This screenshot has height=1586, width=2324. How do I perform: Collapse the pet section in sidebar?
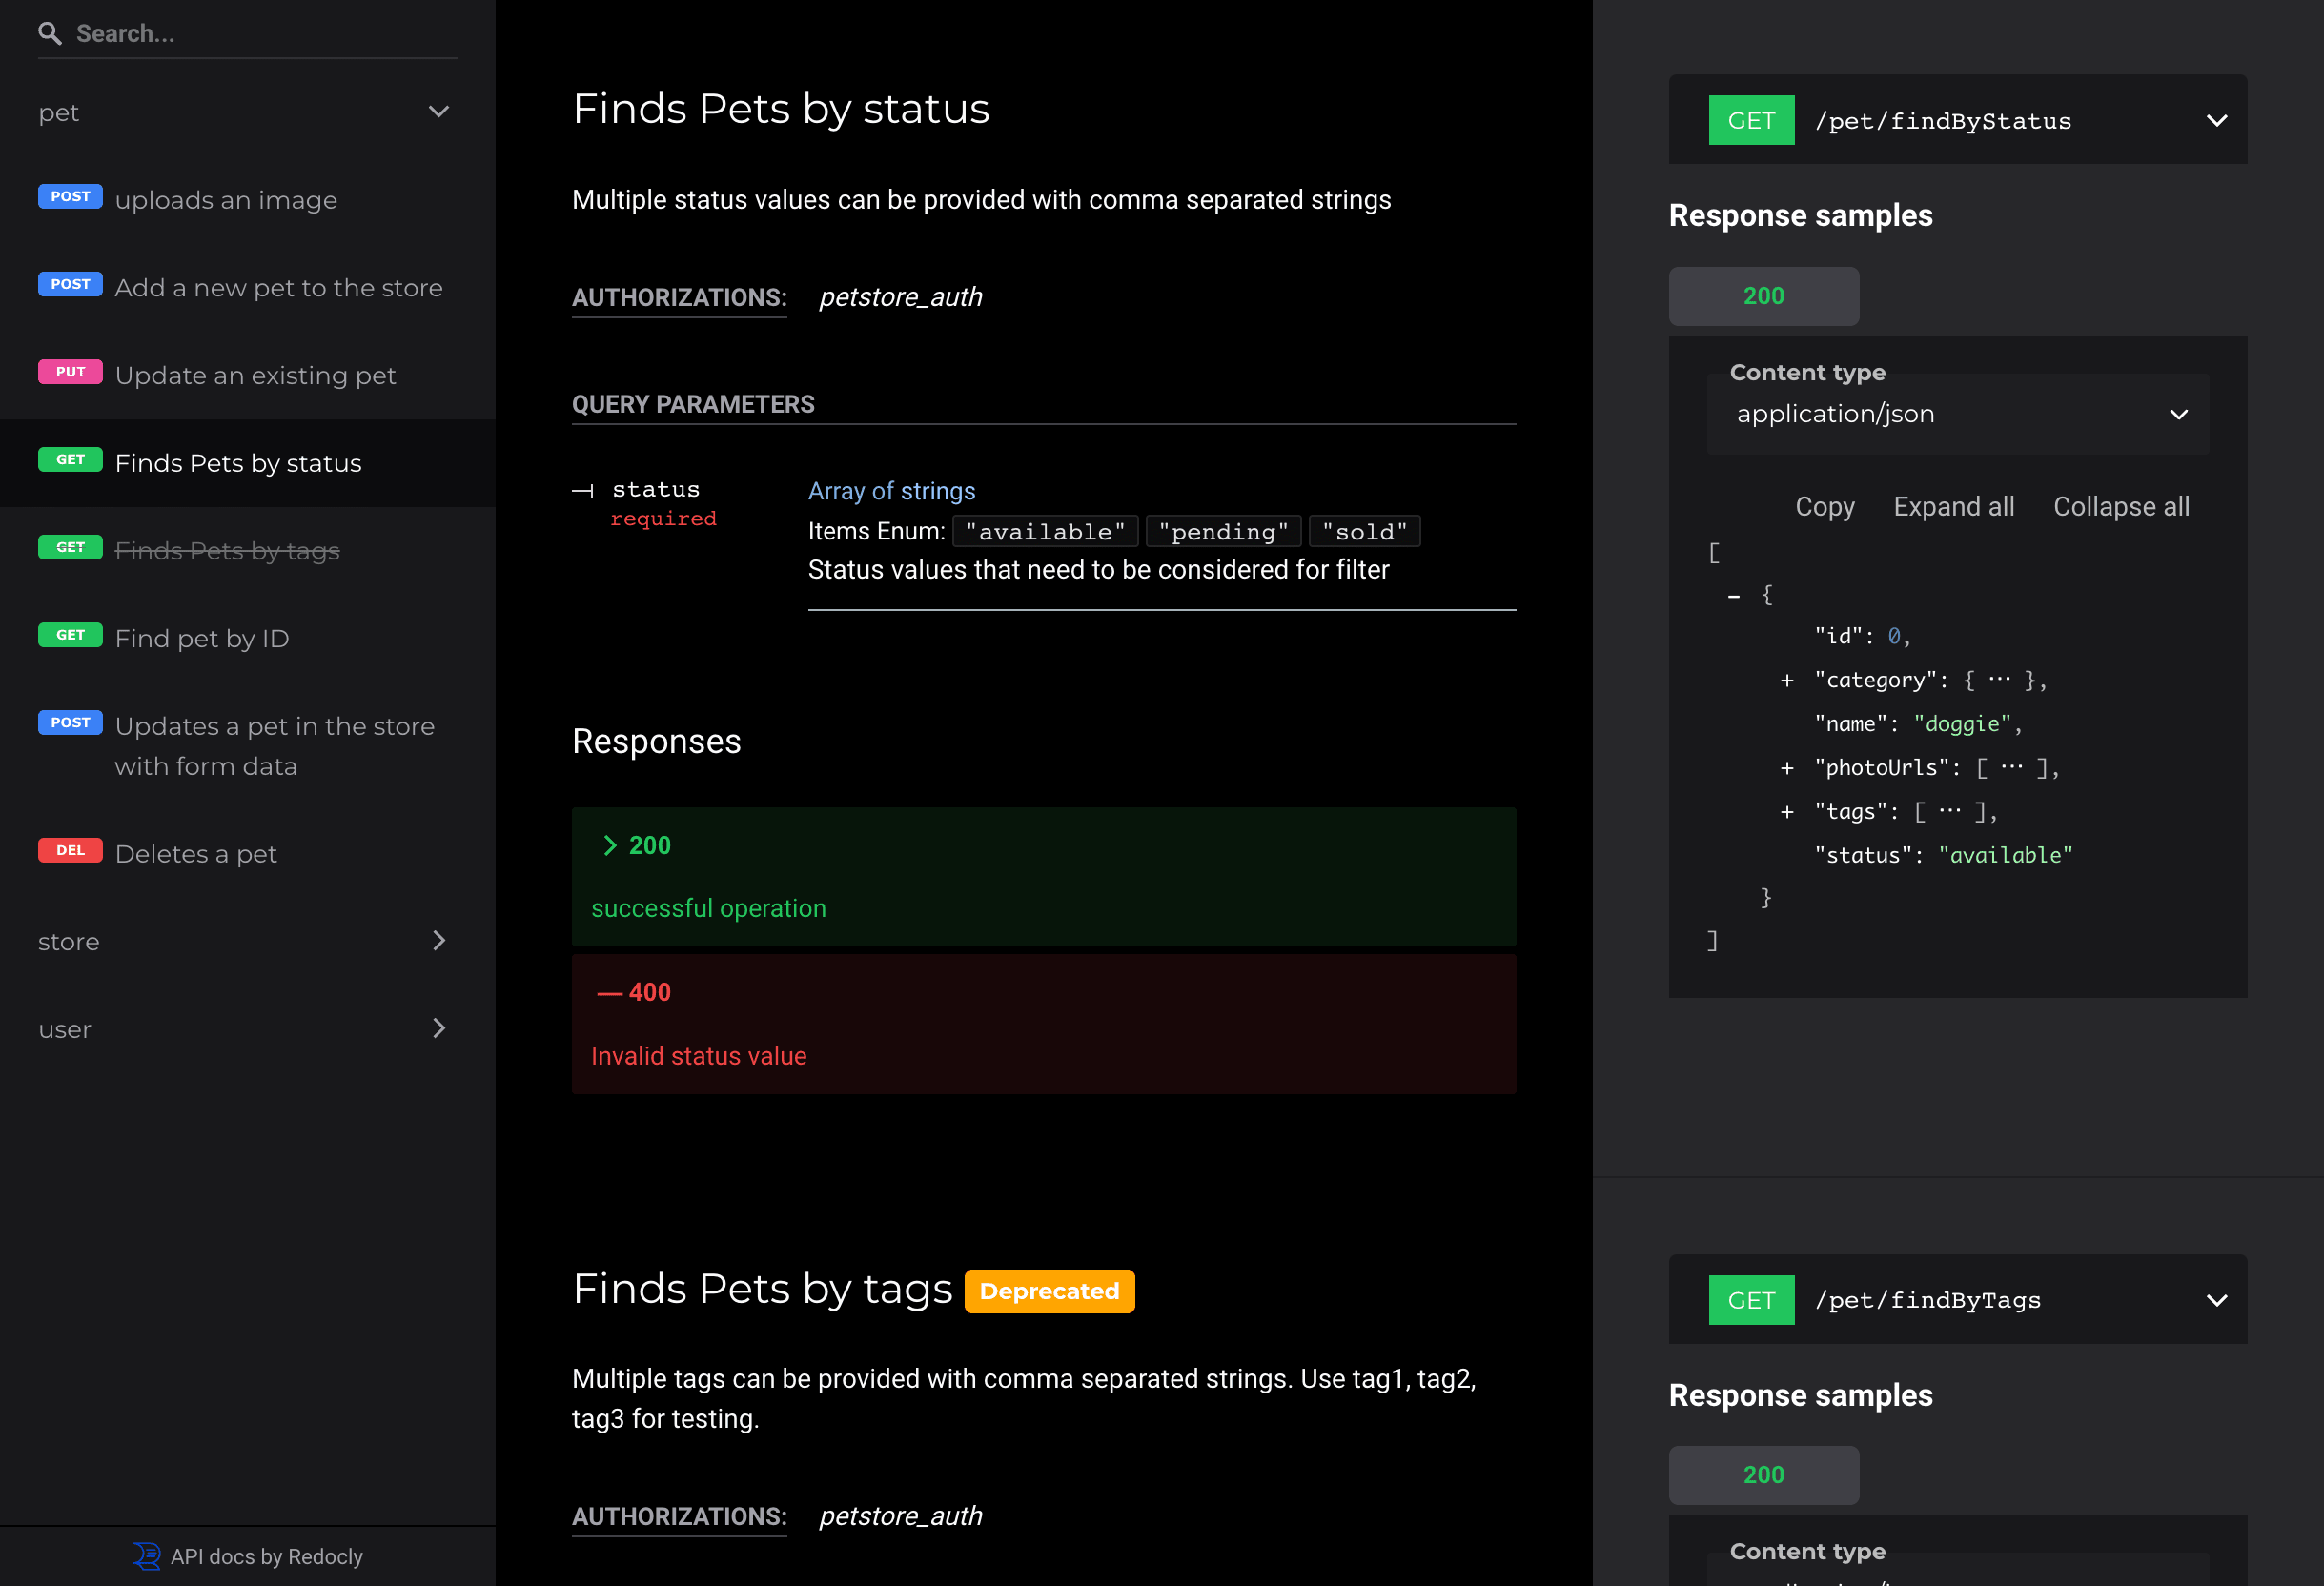point(438,112)
